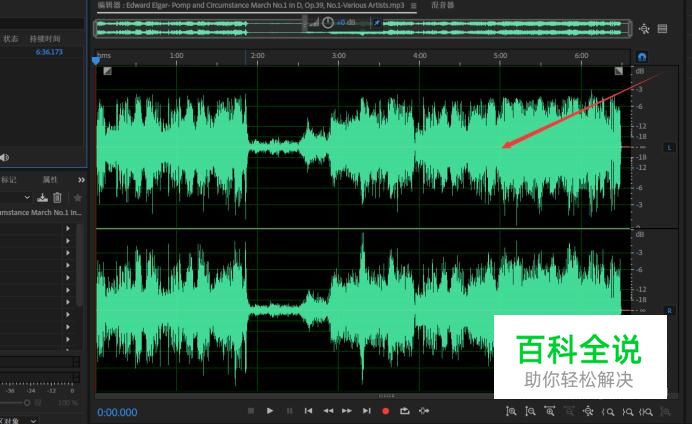Click the Zoom In amplitude icon
The width and height of the screenshot is (692, 424).
click(x=511, y=412)
